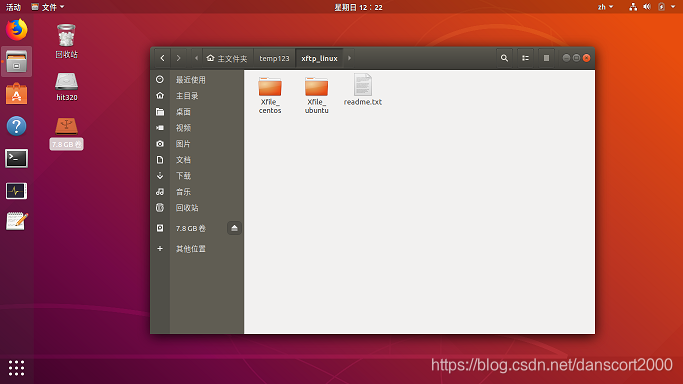This screenshot has height=384, width=683.
Task: Open 其他位置 in the sidebar
Action: [x=197, y=249]
